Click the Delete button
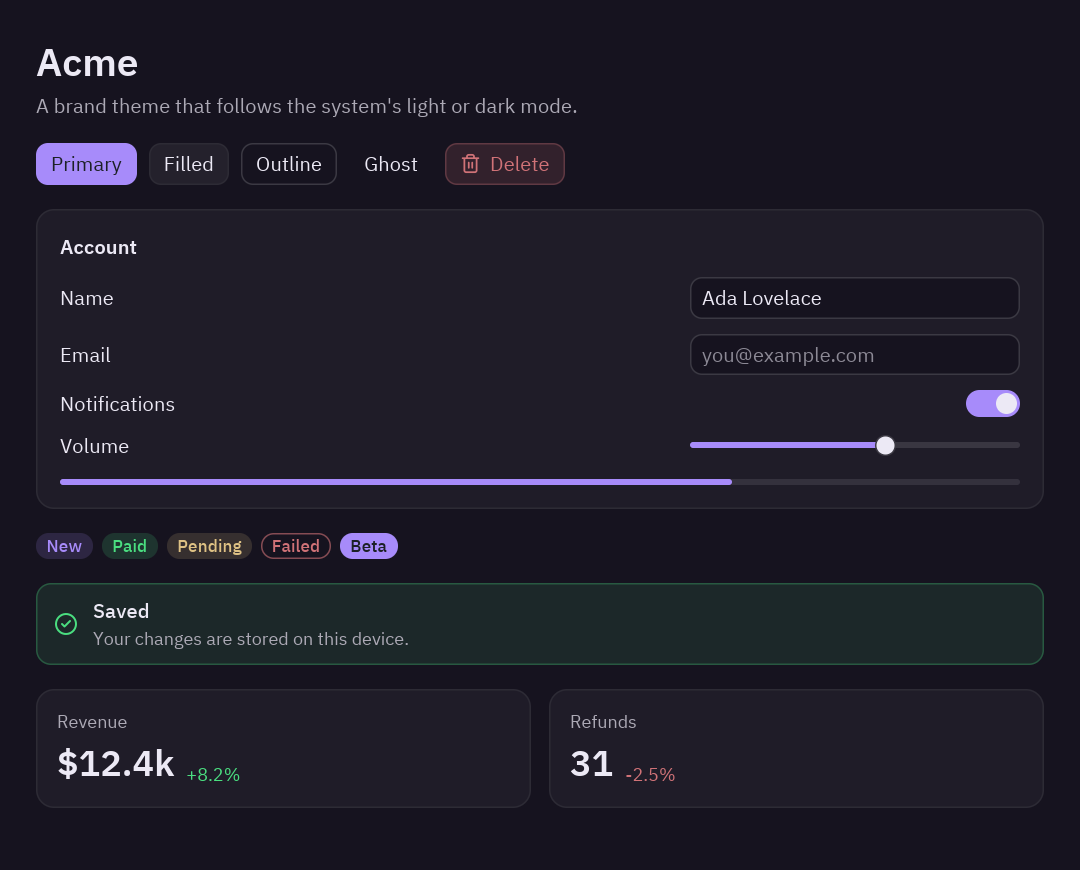The image size is (1080, 870). click(505, 164)
